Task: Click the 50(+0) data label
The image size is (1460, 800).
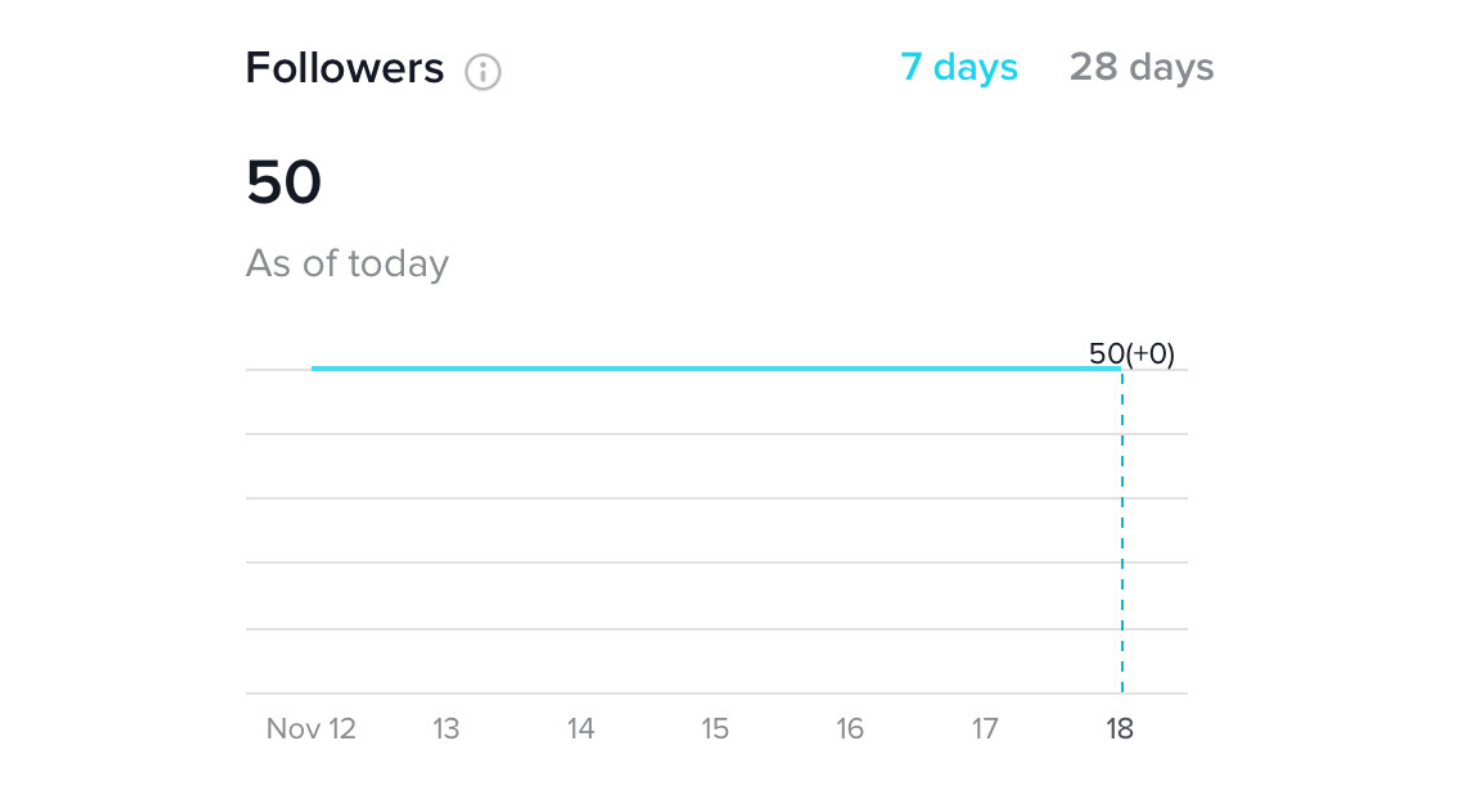Action: (1132, 354)
